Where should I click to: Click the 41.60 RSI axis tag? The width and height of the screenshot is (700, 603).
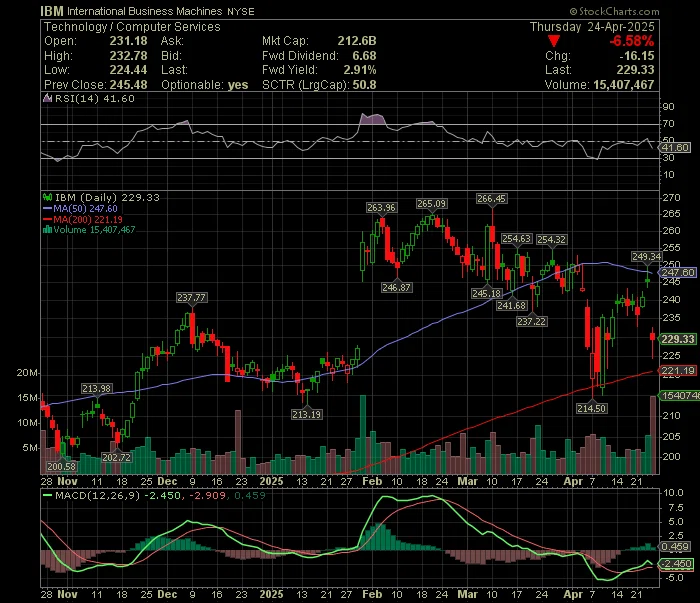click(x=675, y=148)
